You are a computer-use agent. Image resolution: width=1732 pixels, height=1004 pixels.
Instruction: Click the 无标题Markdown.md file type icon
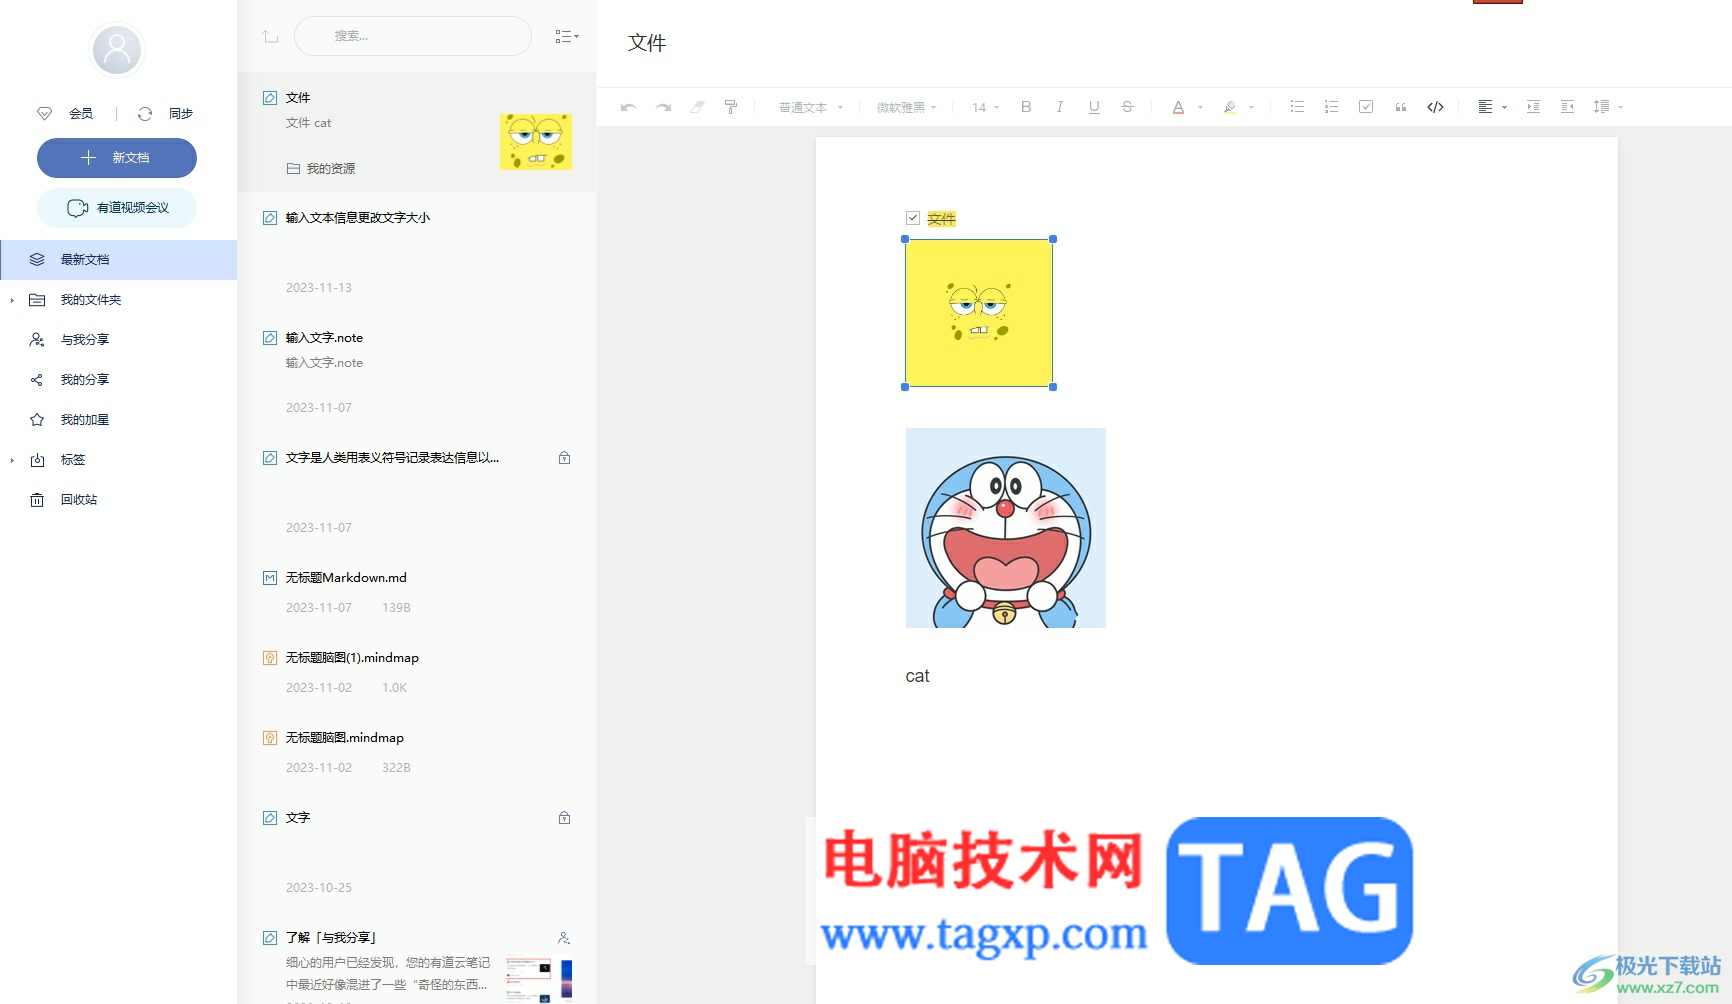click(x=270, y=578)
